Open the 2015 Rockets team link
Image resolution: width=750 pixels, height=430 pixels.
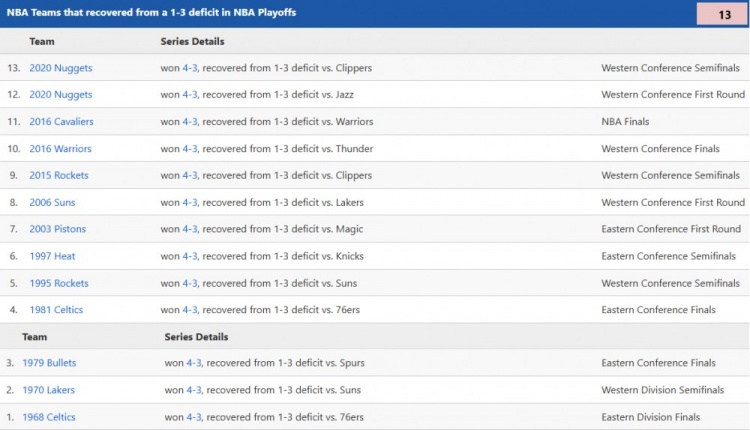[x=58, y=176]
